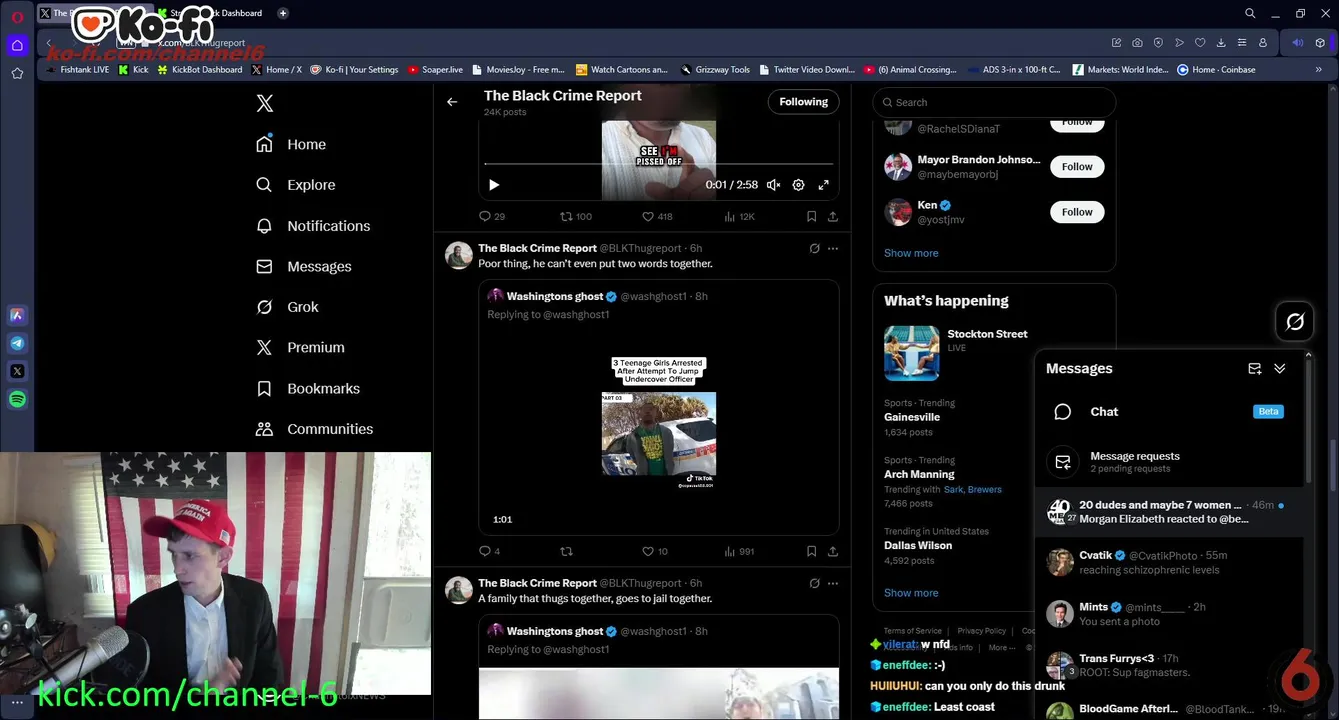
Task: Enter fullscreen on the video player
Action: [x=824, y=185]
